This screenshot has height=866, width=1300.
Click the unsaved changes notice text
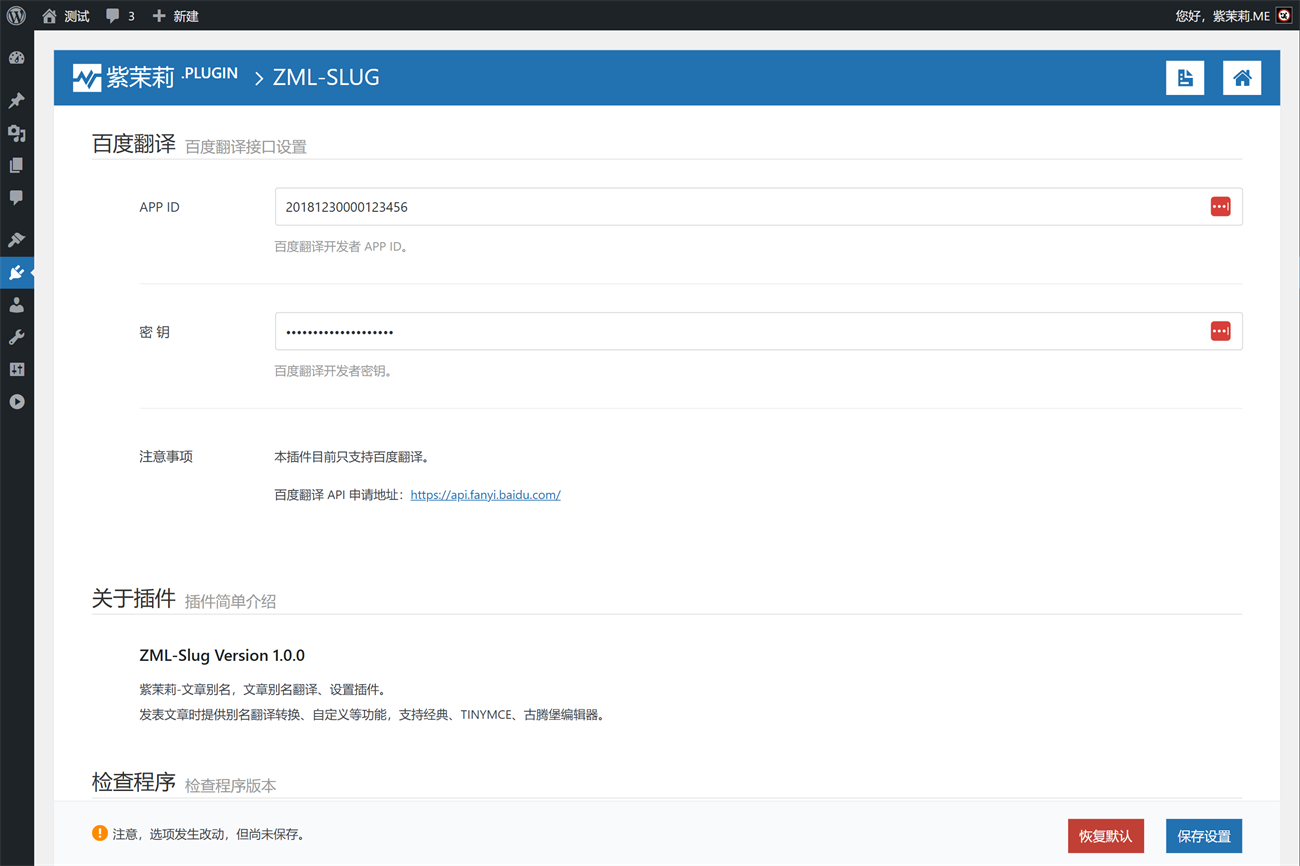click(208, 834)
